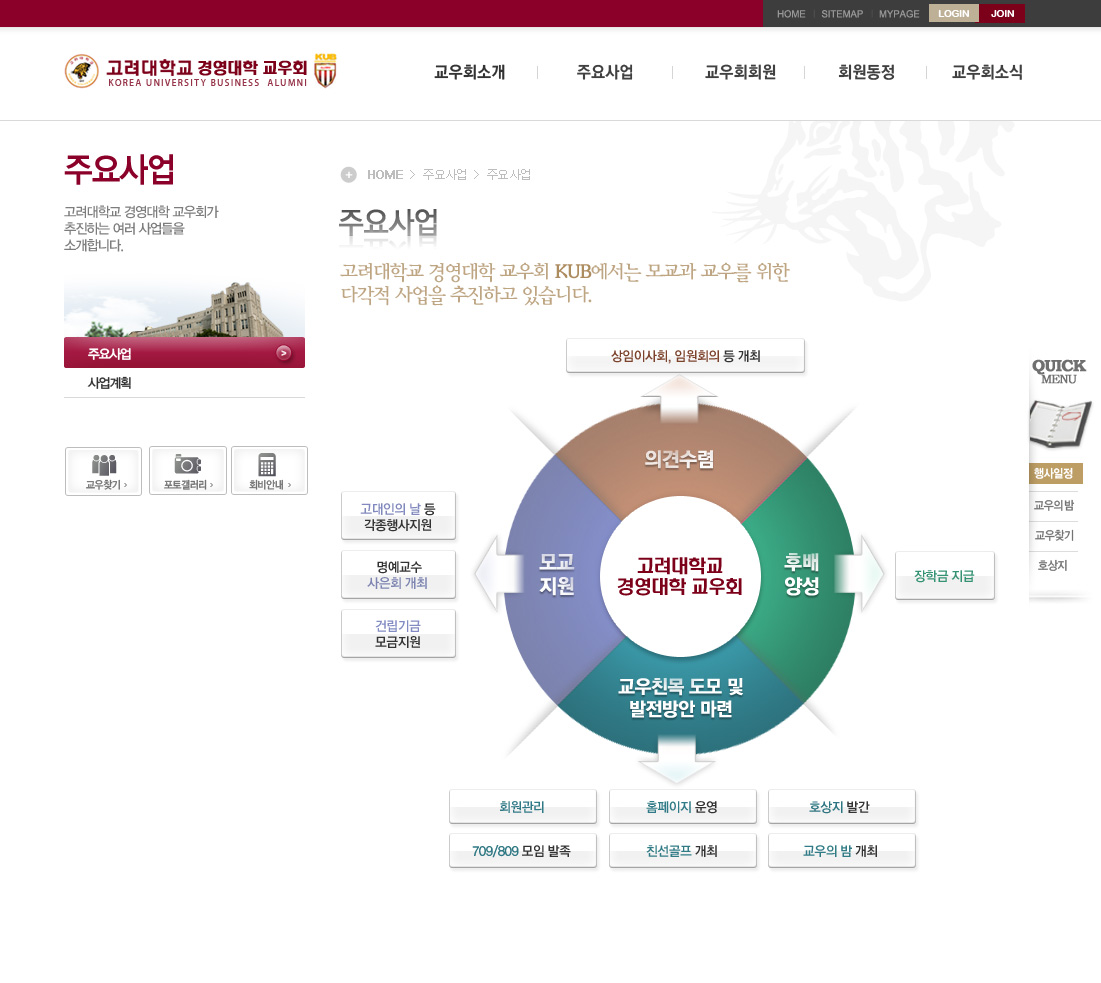Image resolution: width=1101 pixels, height=983 pixels.
Task: Click the 고대인의 날 등 각종행사지원 box
Action: point(398,516)
